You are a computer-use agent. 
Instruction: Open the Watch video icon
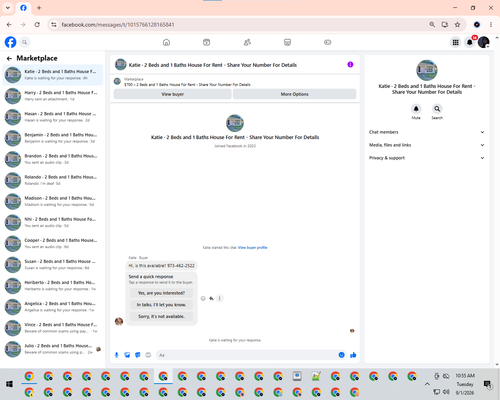pyautogui.click(x=207, y=42)
